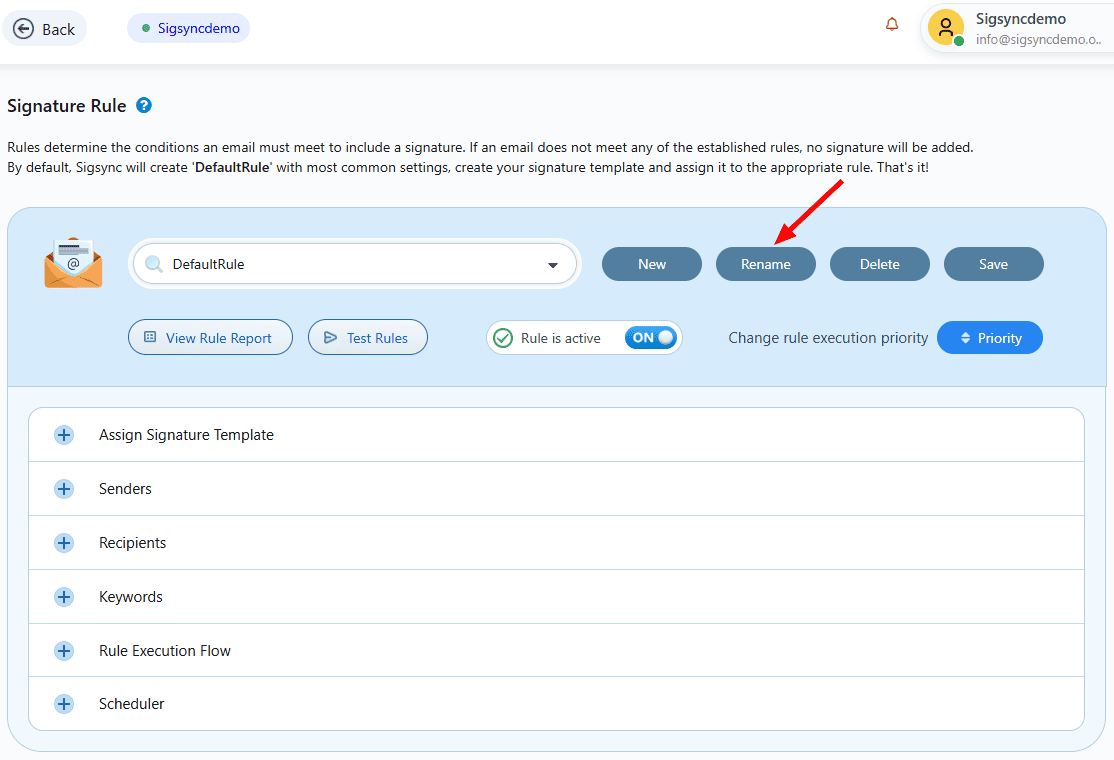This screenshot has height=760, width=1114.
Task: Toggle the Rule is active switch
Action: point(651,338)
